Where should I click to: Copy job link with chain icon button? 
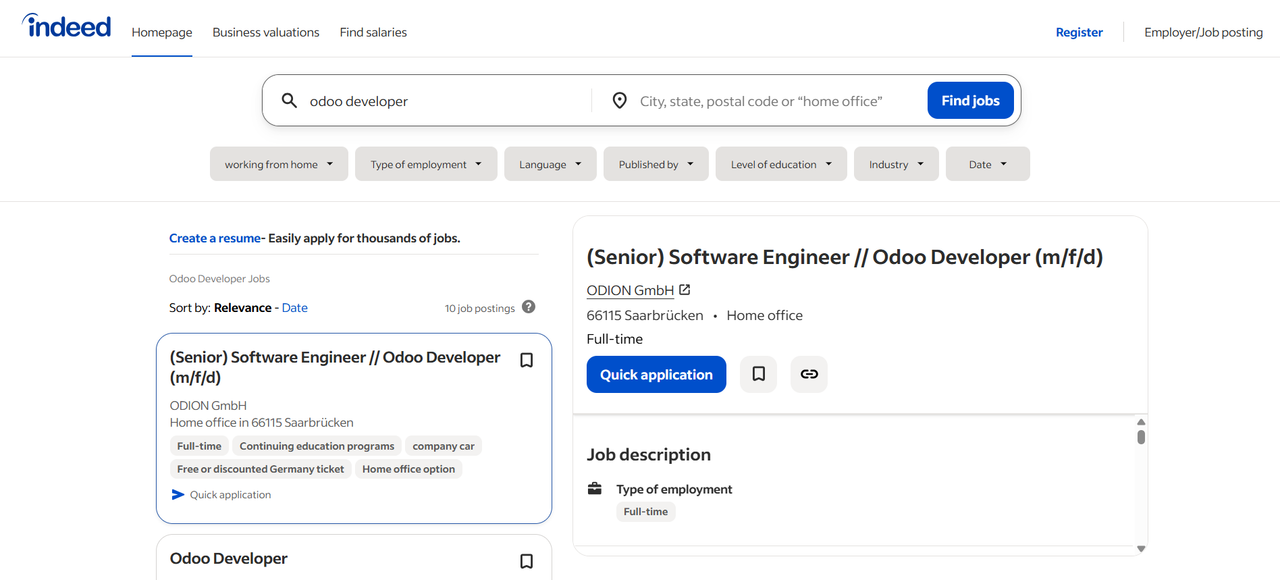[x=809, y=374]
